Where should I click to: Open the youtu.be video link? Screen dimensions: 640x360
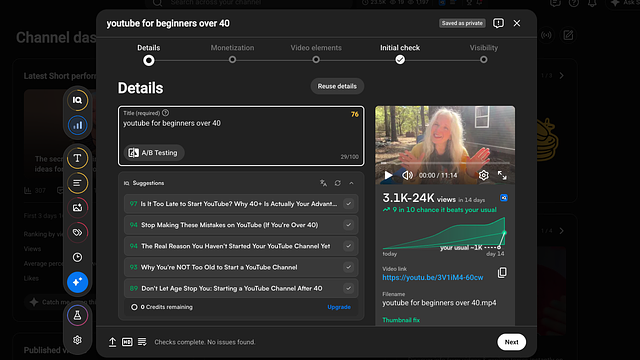(x=433, y=278)
